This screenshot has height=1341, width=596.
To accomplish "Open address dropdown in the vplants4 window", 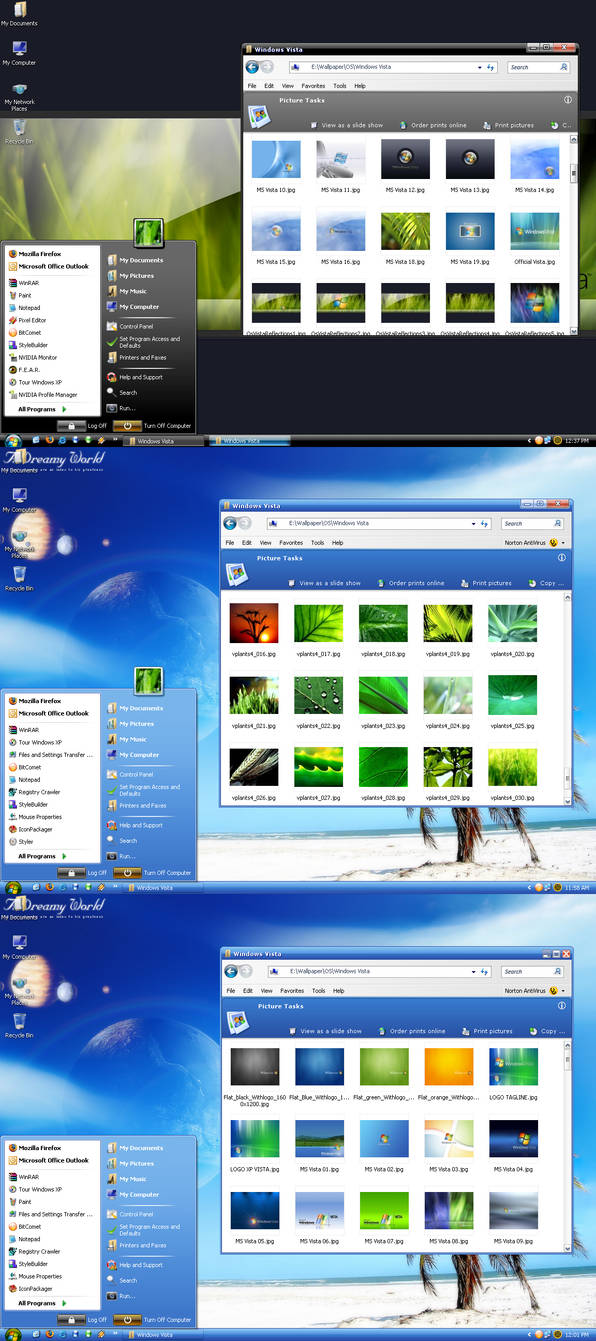I will (x=474, y=523).
